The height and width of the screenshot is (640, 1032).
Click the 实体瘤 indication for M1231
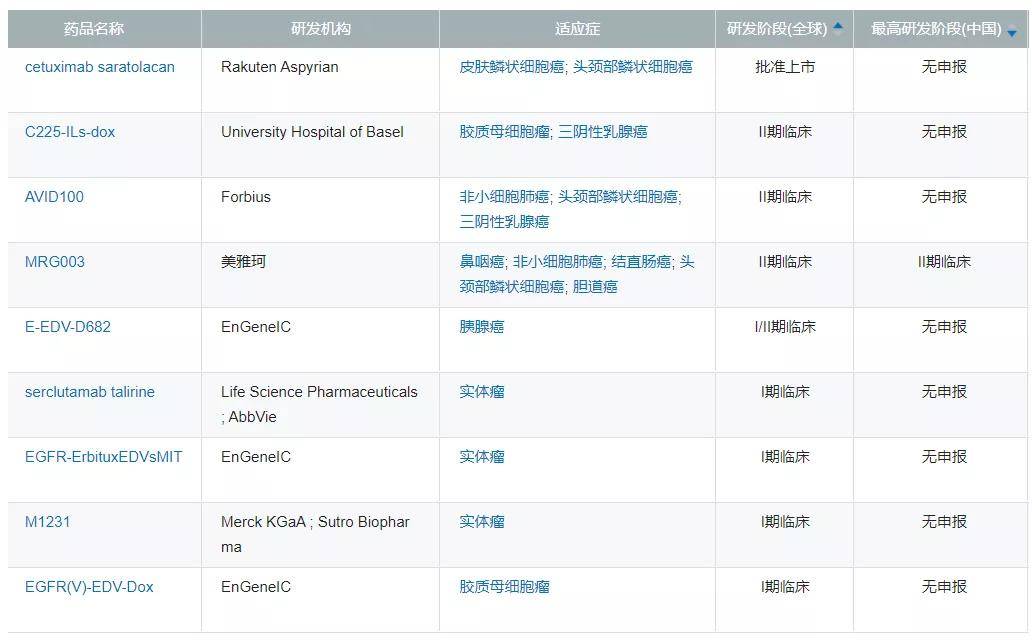click(481, 521)
